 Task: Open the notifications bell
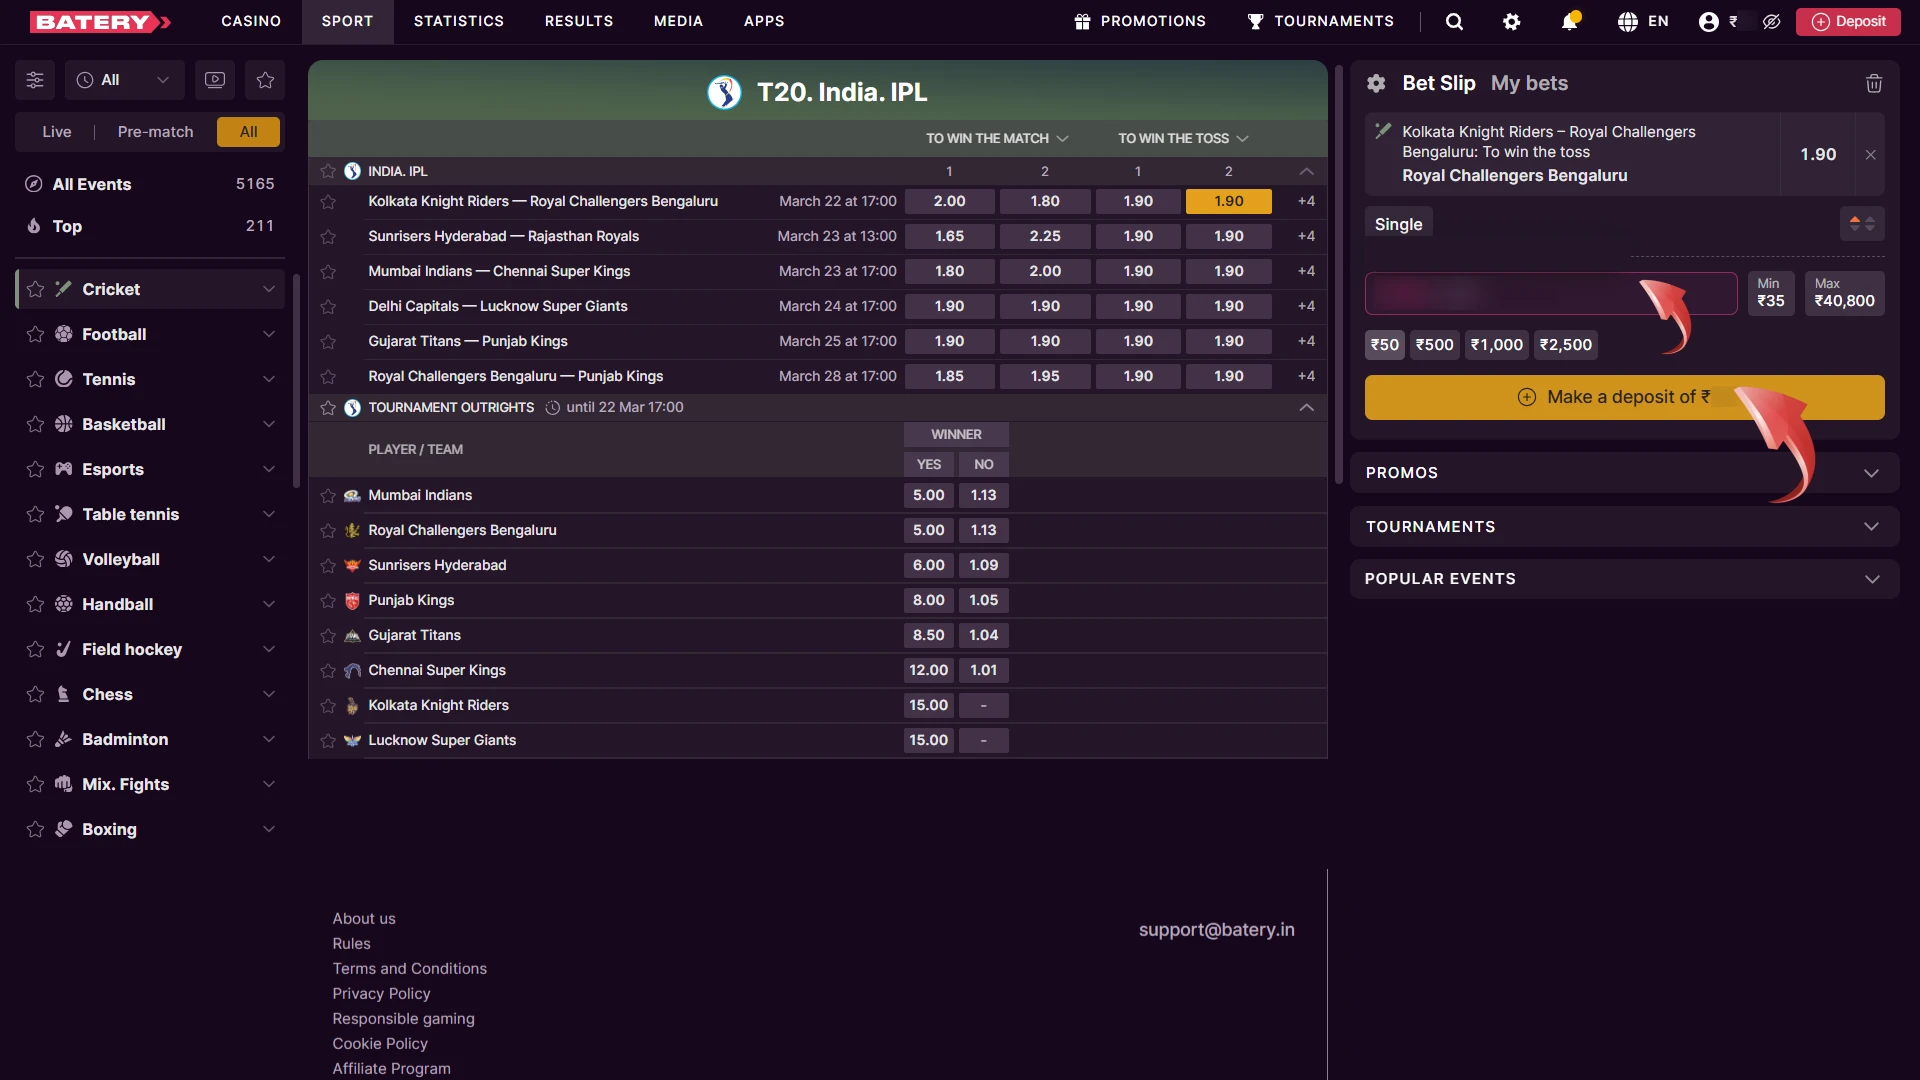1570,21
